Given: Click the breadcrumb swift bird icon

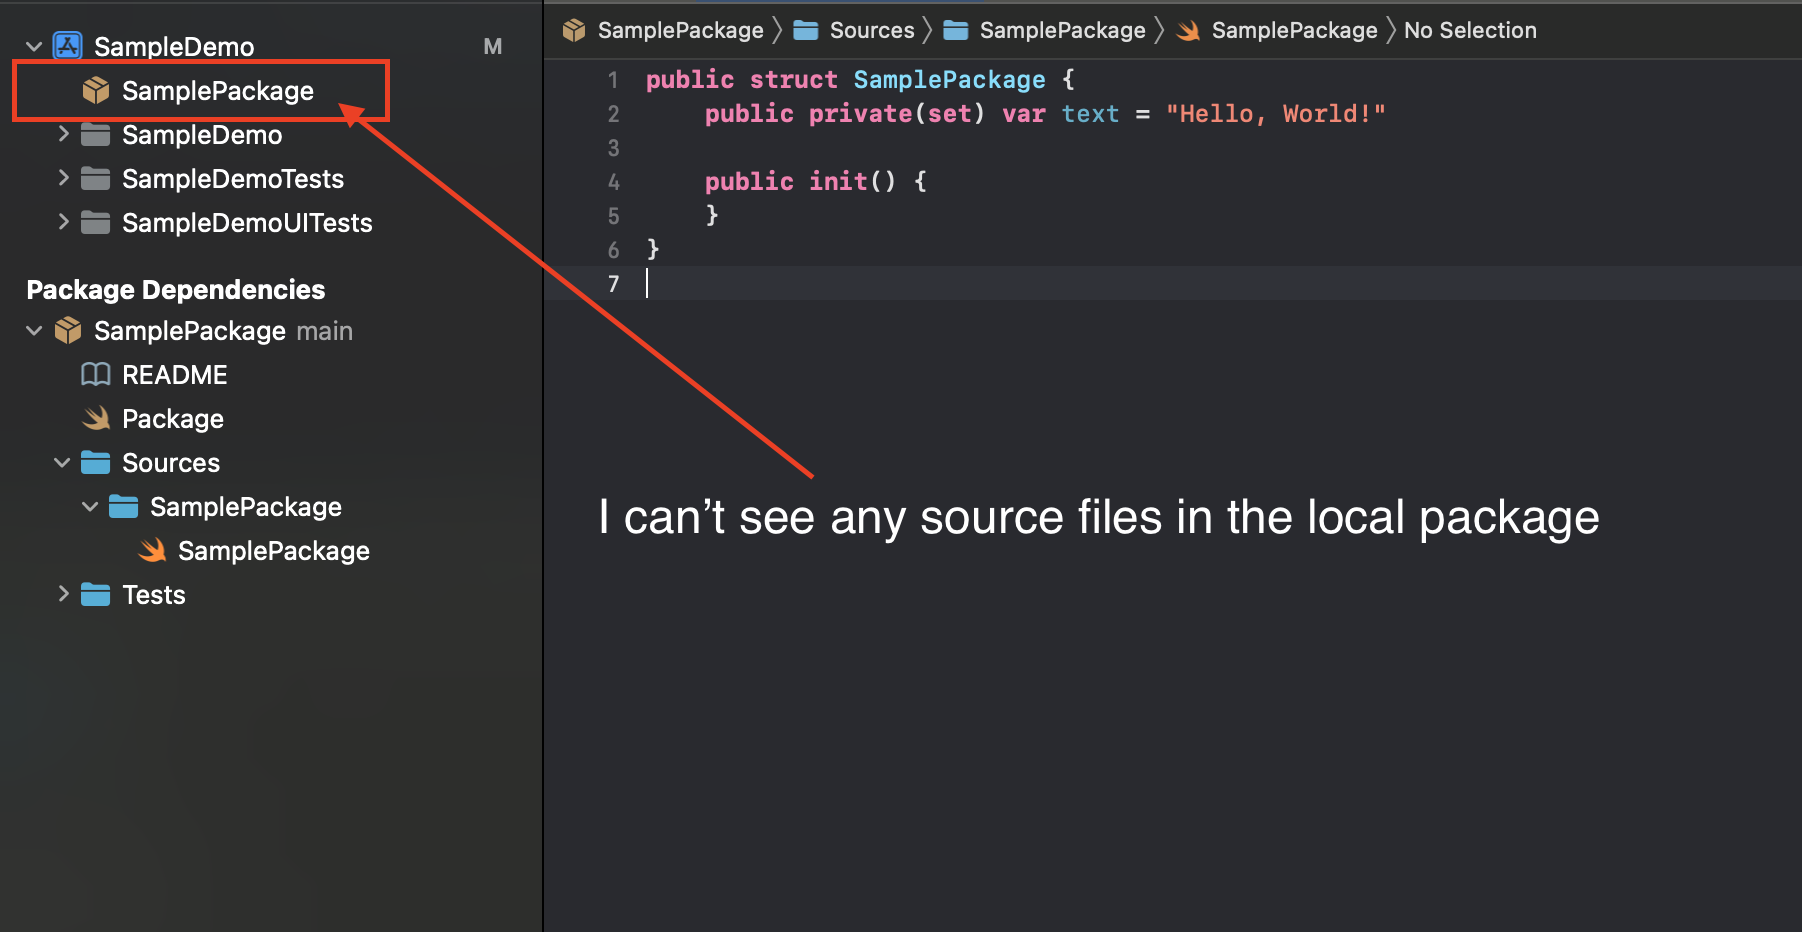Looking at the screenshot, I should (1188, 31).
